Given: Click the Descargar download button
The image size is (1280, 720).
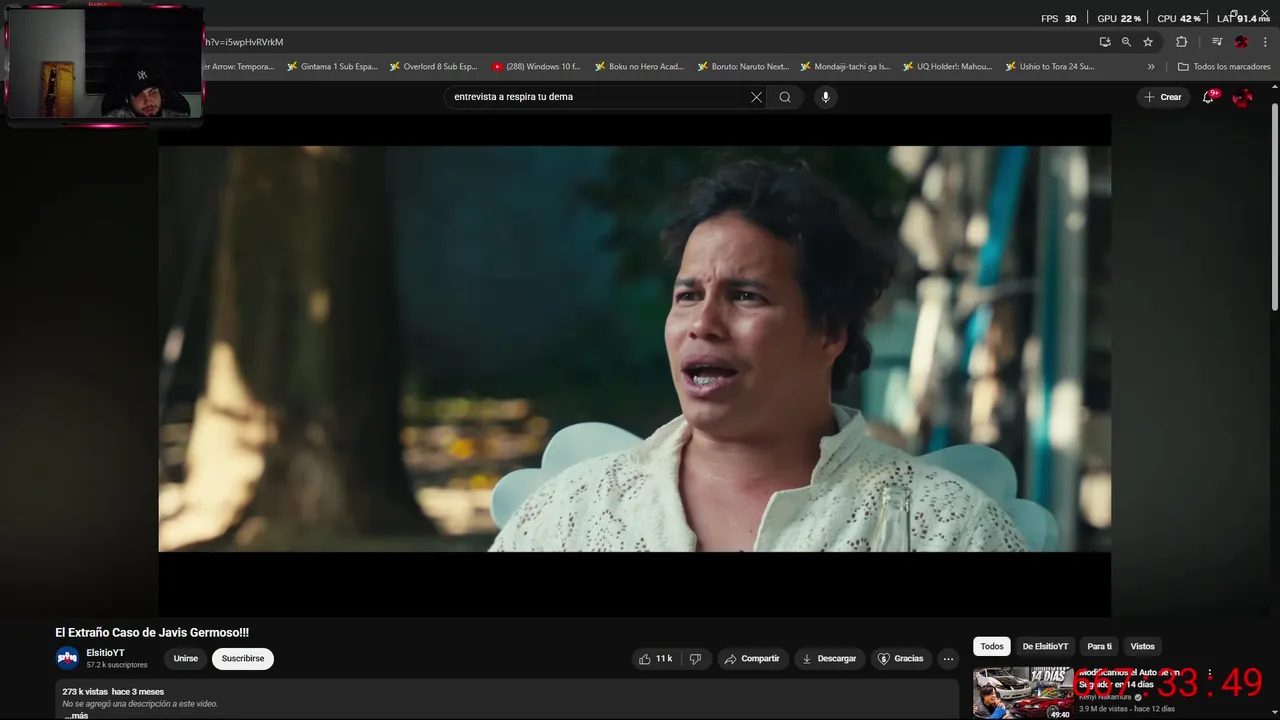Looking at the screenshot, I should coord(830,659).
